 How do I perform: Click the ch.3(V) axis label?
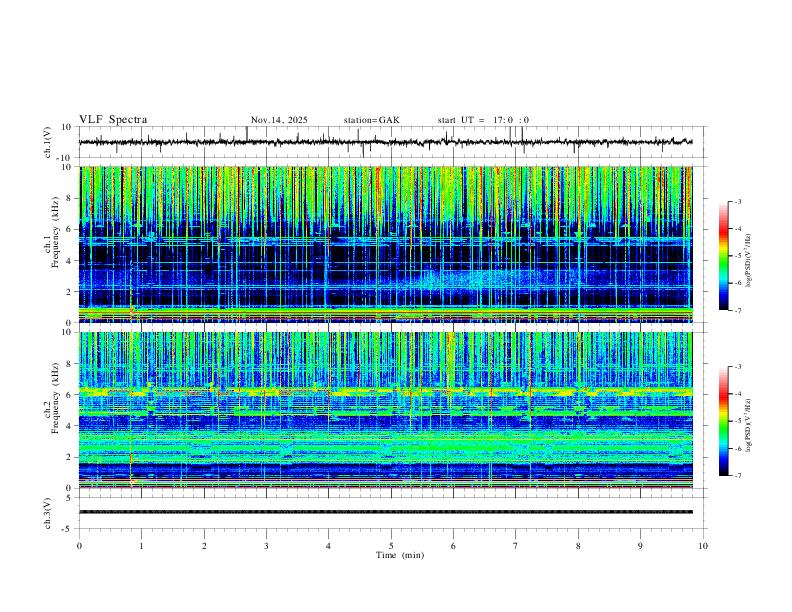point(47,513)
